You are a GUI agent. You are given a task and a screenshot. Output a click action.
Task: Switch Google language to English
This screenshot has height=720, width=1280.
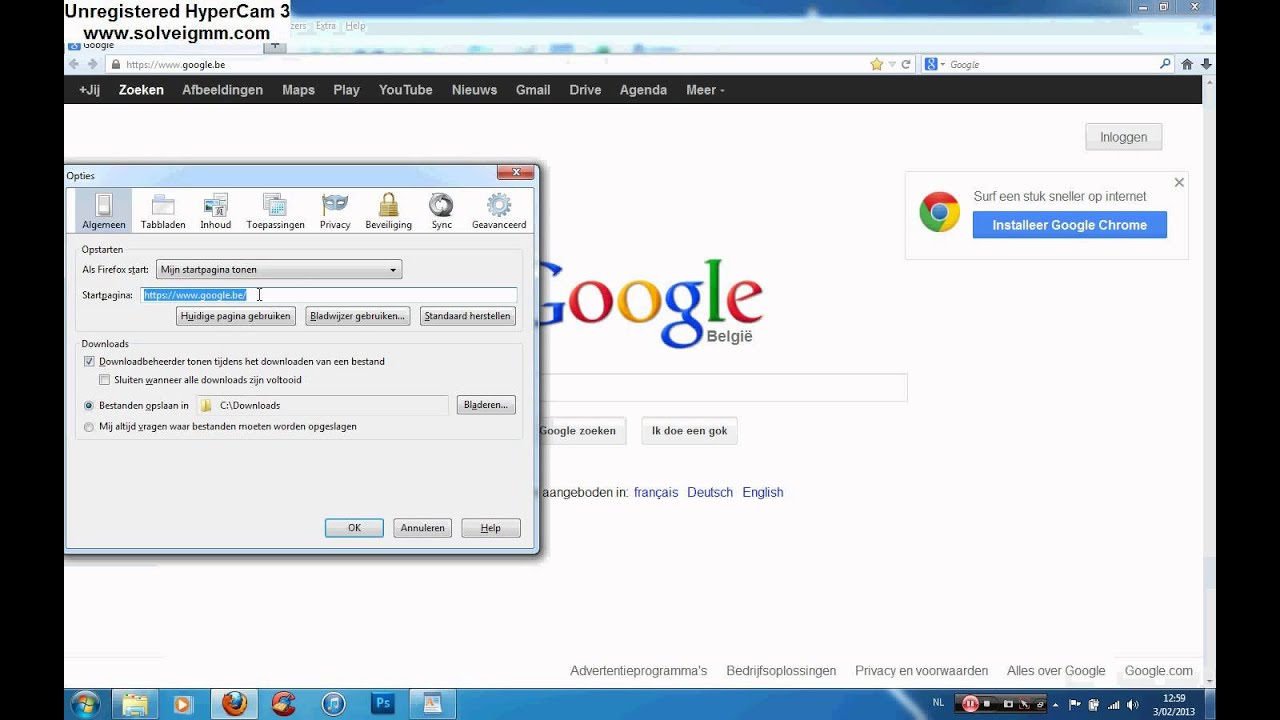[x=763, y=492]
